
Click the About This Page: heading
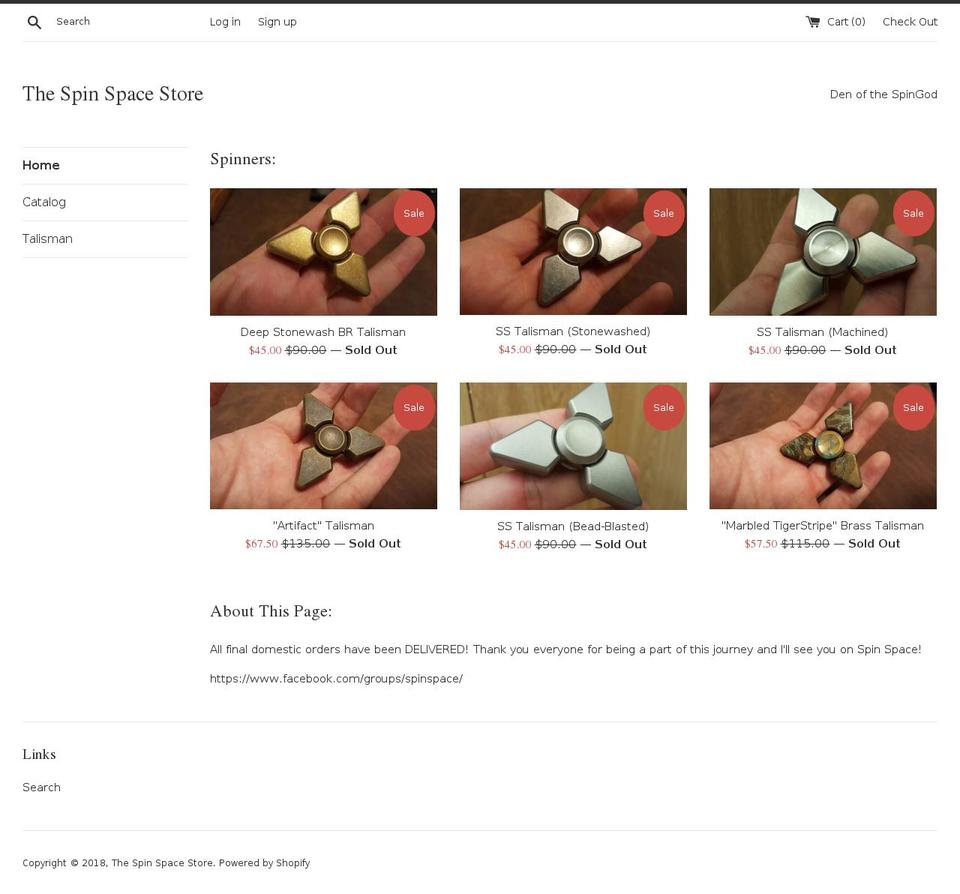(271, 611)
